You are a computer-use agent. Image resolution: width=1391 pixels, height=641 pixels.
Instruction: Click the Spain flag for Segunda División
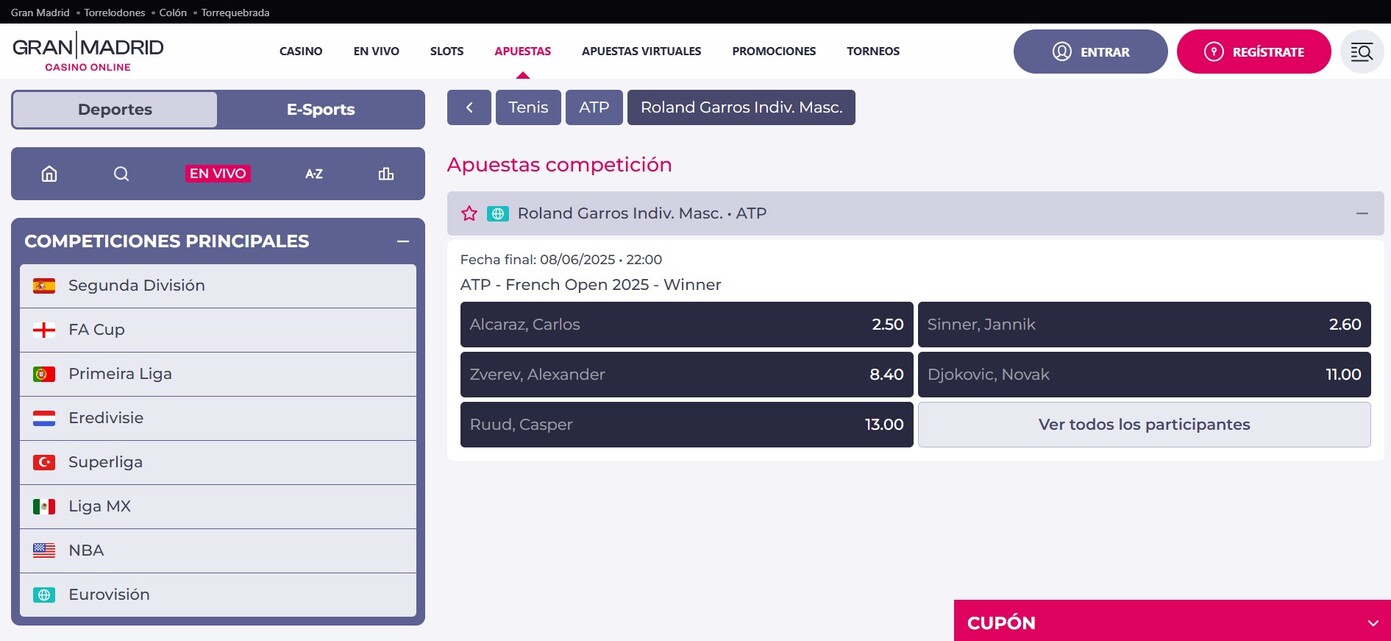[44, 286]
